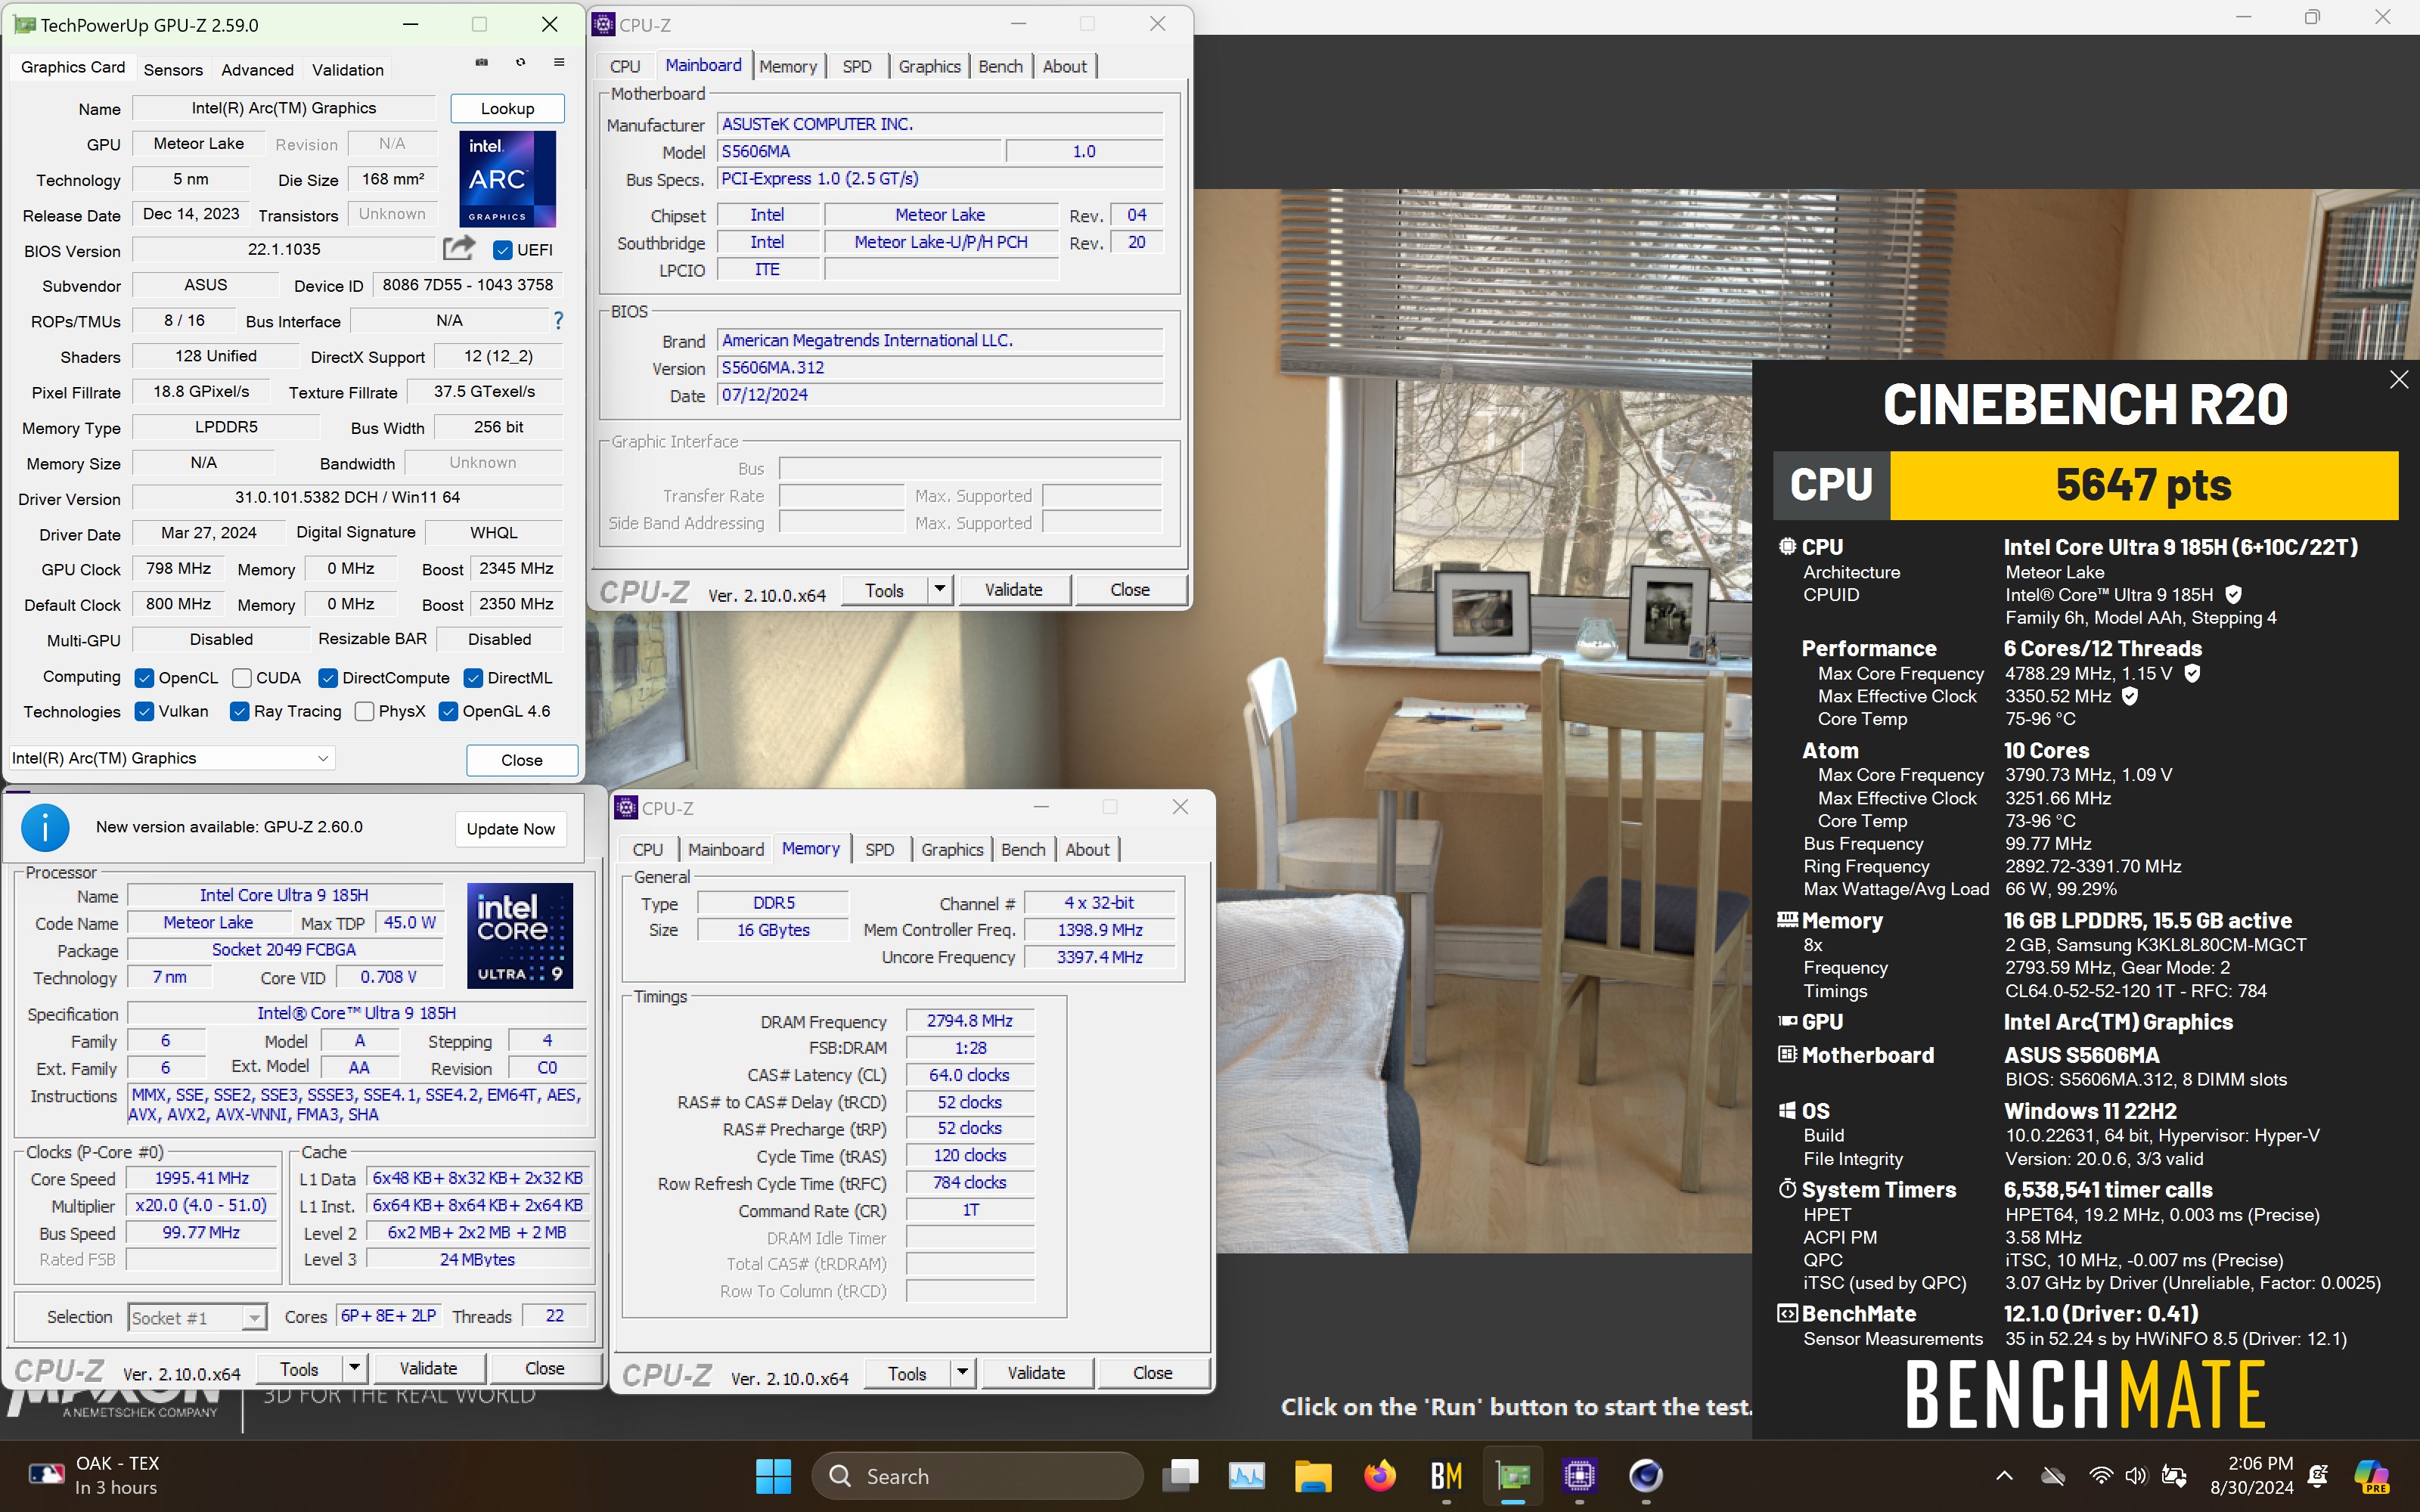The image size is (2420, 1512).
Task: Click Validate in CPU-Z Memory window
Action: click(x=1036, y=1373)
